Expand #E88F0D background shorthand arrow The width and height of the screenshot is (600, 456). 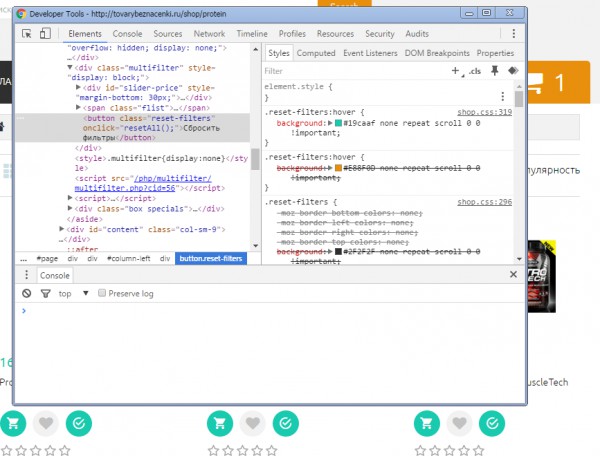(330, 168)
